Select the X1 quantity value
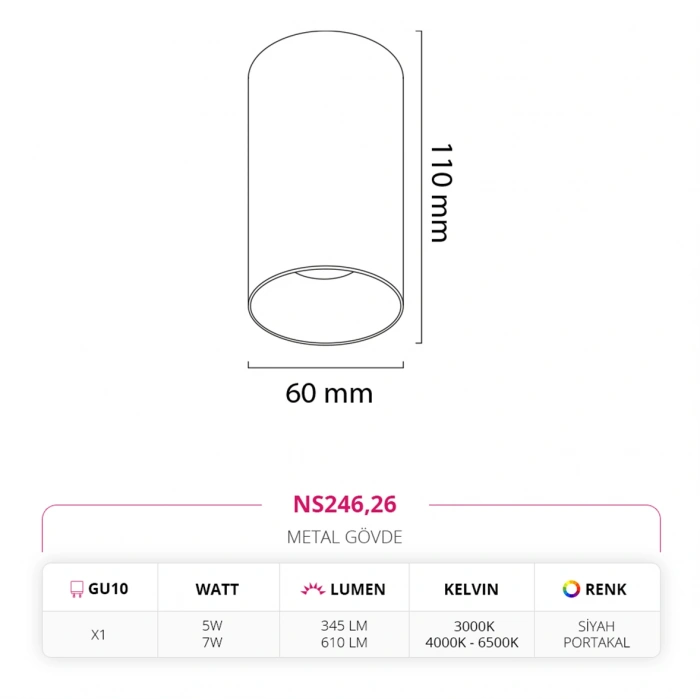 coord(98,634)
